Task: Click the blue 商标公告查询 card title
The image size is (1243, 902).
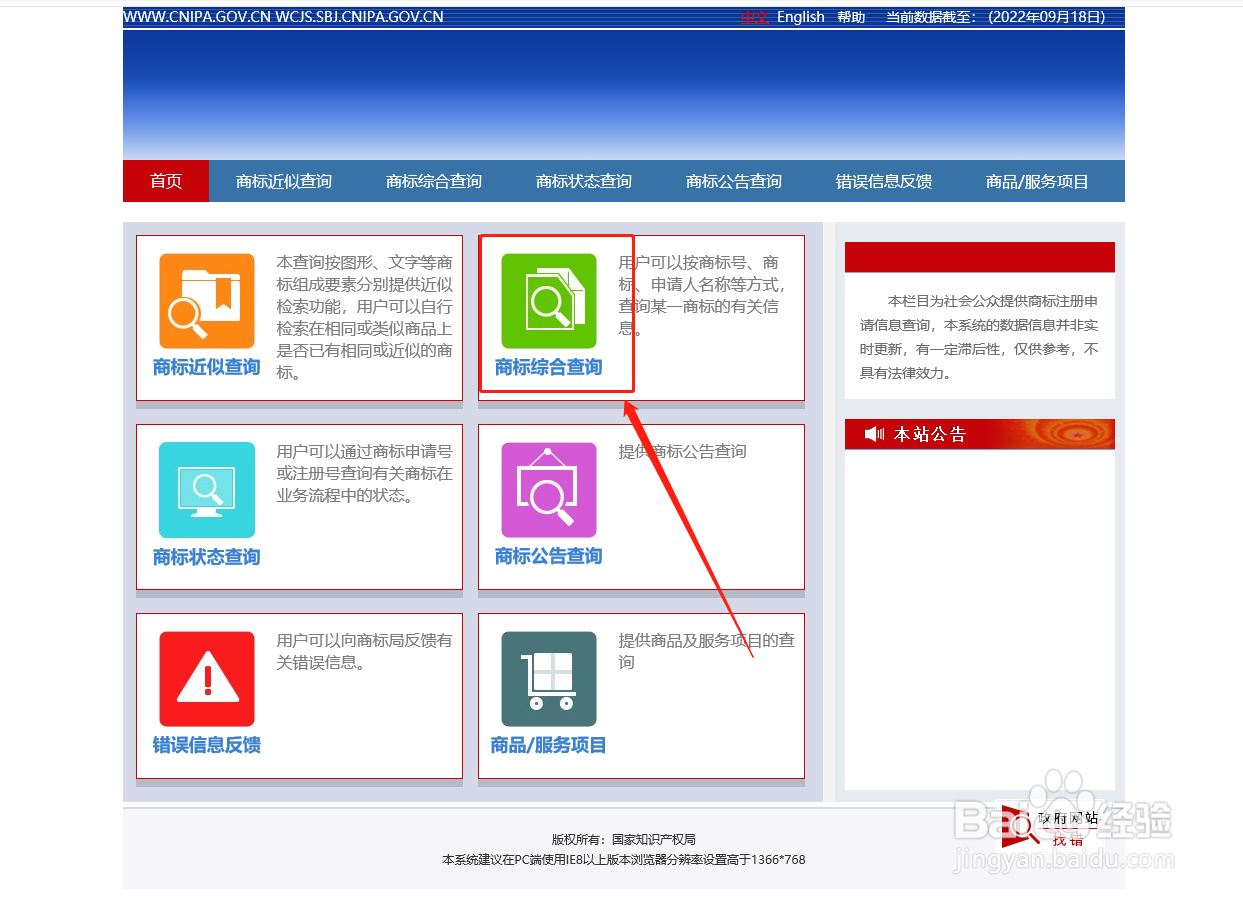Action: [x=549, y=556]
